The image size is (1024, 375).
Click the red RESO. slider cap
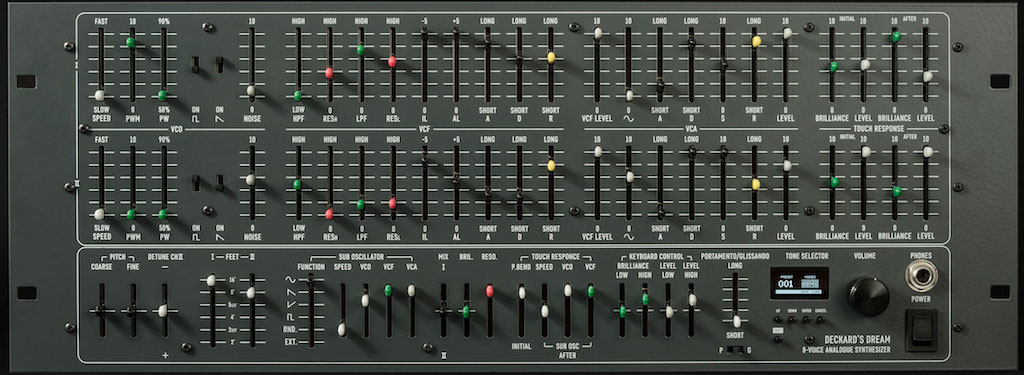[490, 291]
